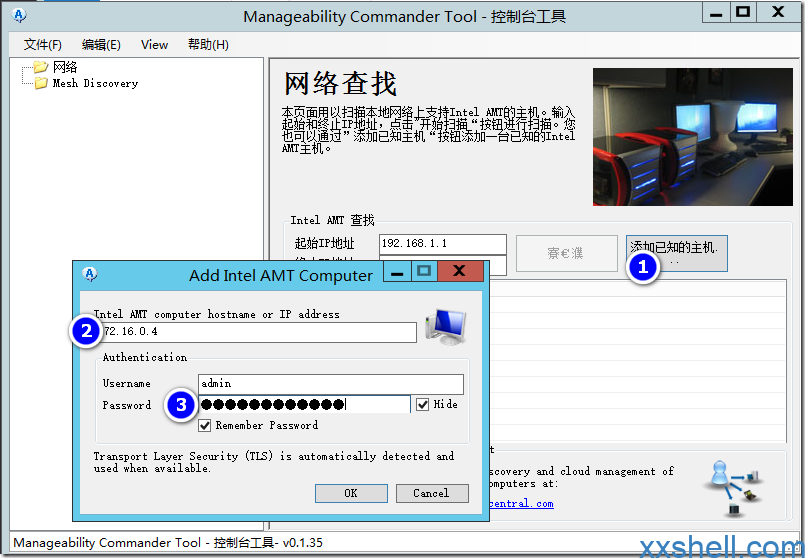Close the Manageability Commander Tool window

point(778,12)
